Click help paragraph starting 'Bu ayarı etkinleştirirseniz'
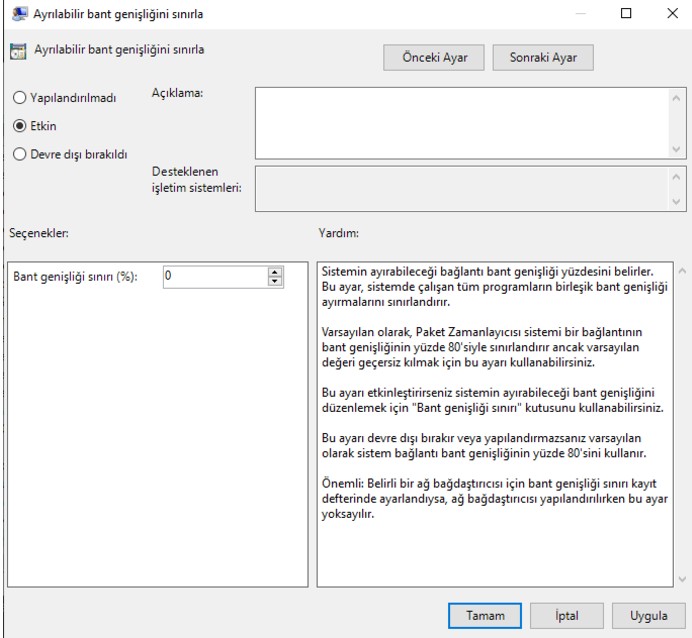Screen dimensions: 692x638 point(493,400)
